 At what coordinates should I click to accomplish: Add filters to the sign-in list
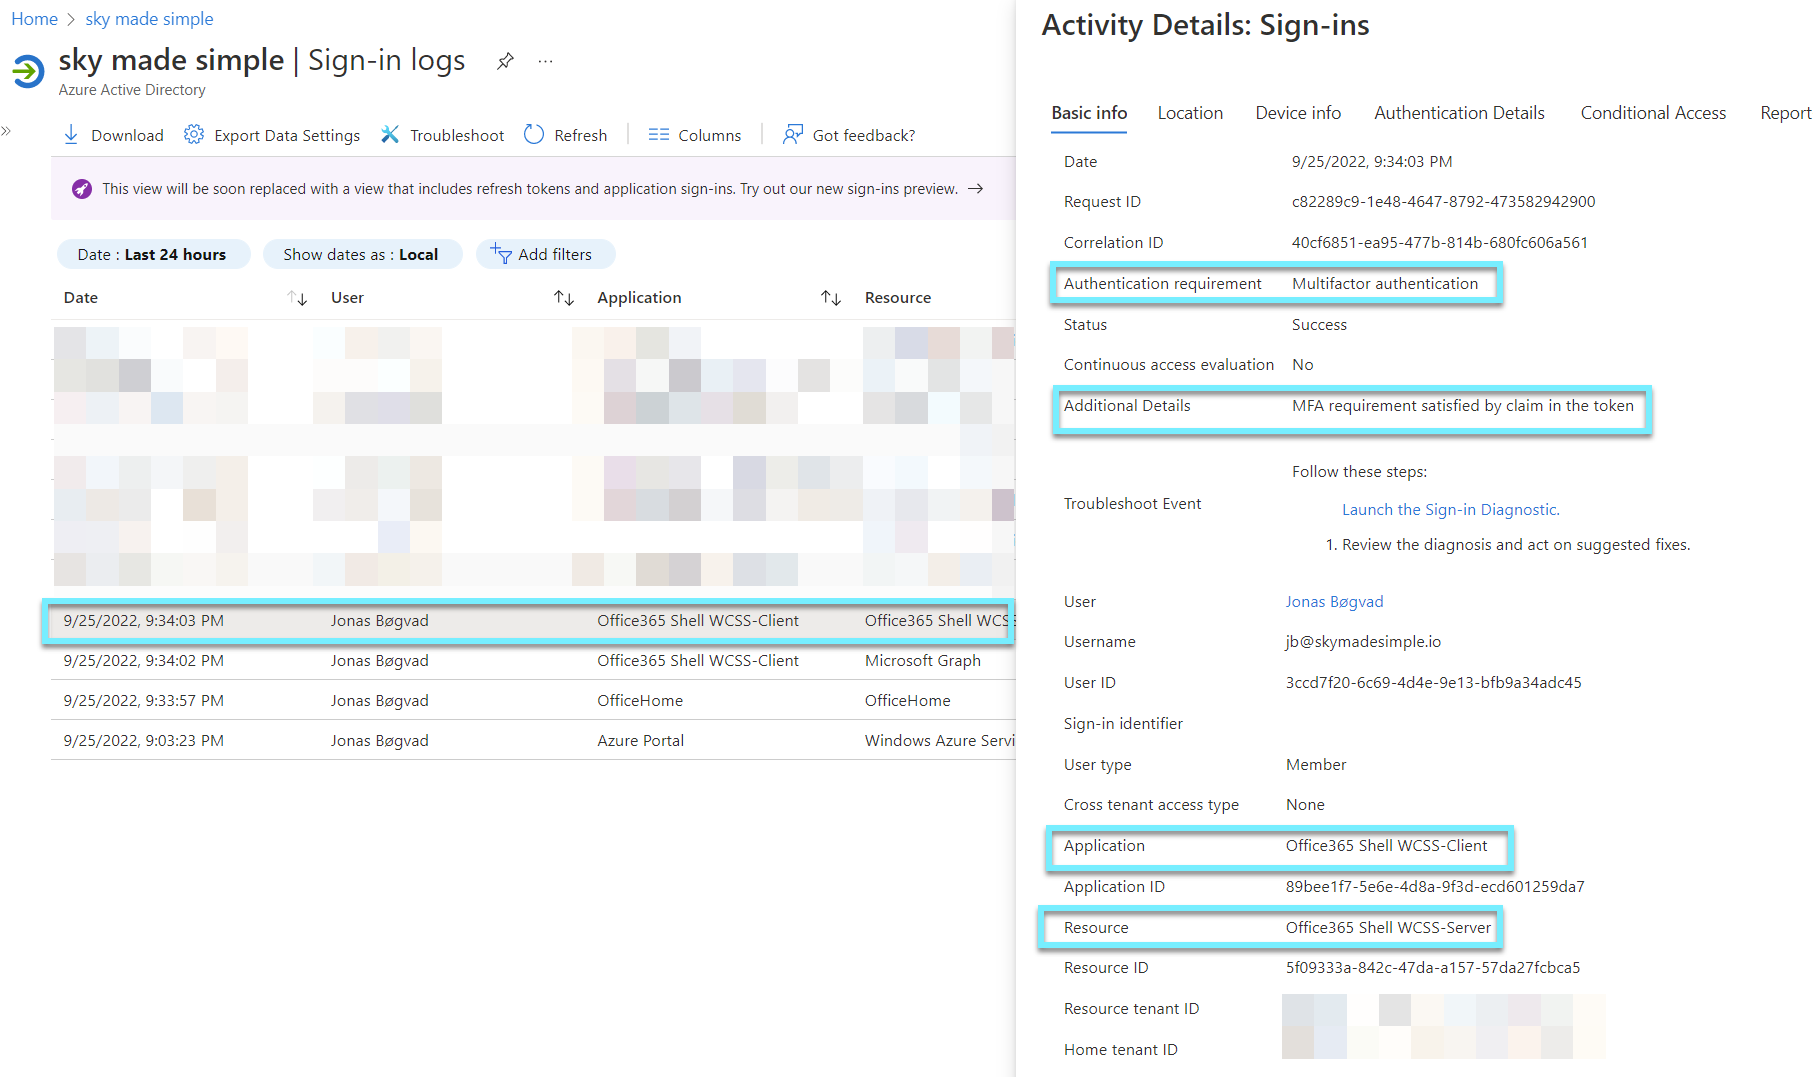coord(545,254)
